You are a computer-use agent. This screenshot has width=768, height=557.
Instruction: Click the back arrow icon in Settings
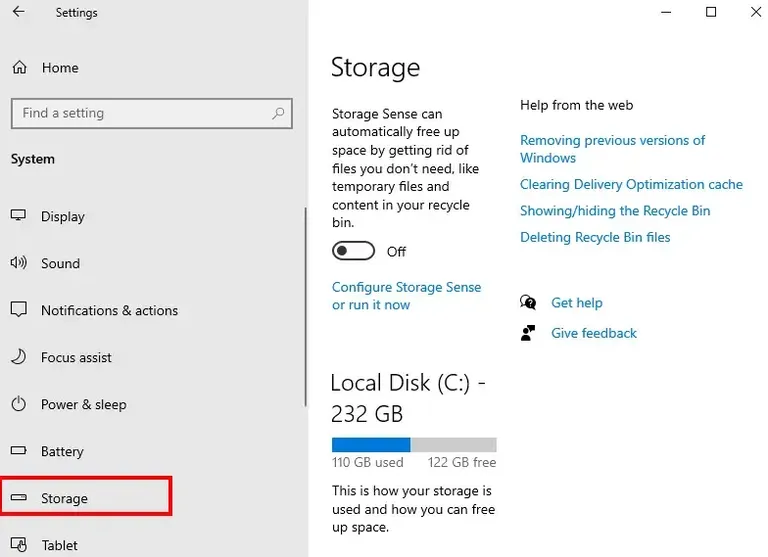click(18, 13)
